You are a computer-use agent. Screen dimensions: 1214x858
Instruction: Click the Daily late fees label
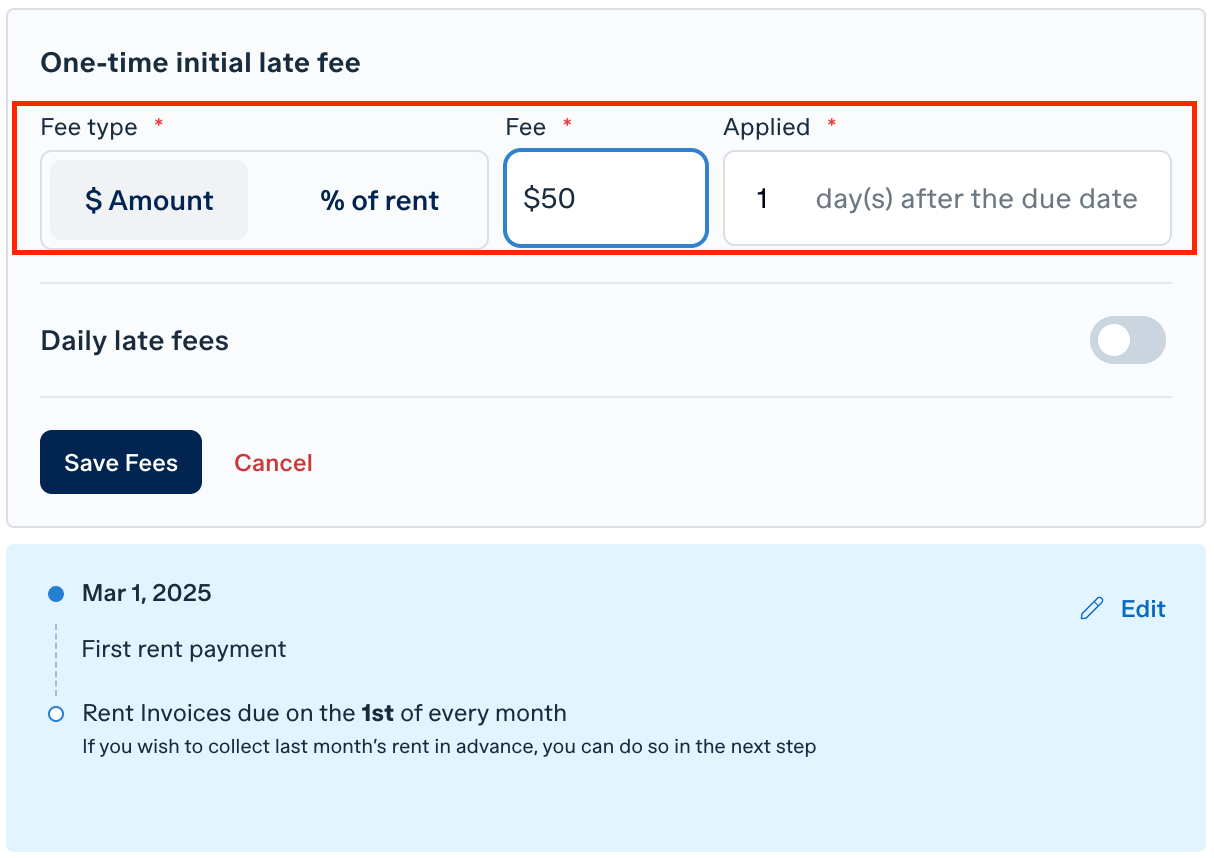pos(135,341)
